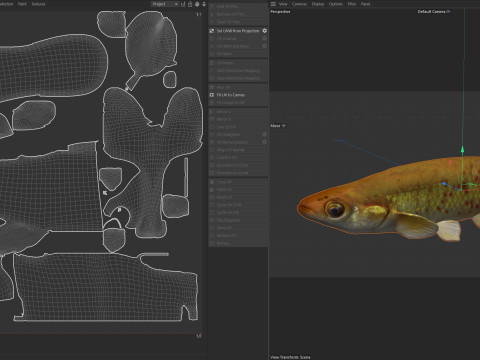Open the Project dropdown in texture view
480x360 pixels.
(x=165, y=4)
